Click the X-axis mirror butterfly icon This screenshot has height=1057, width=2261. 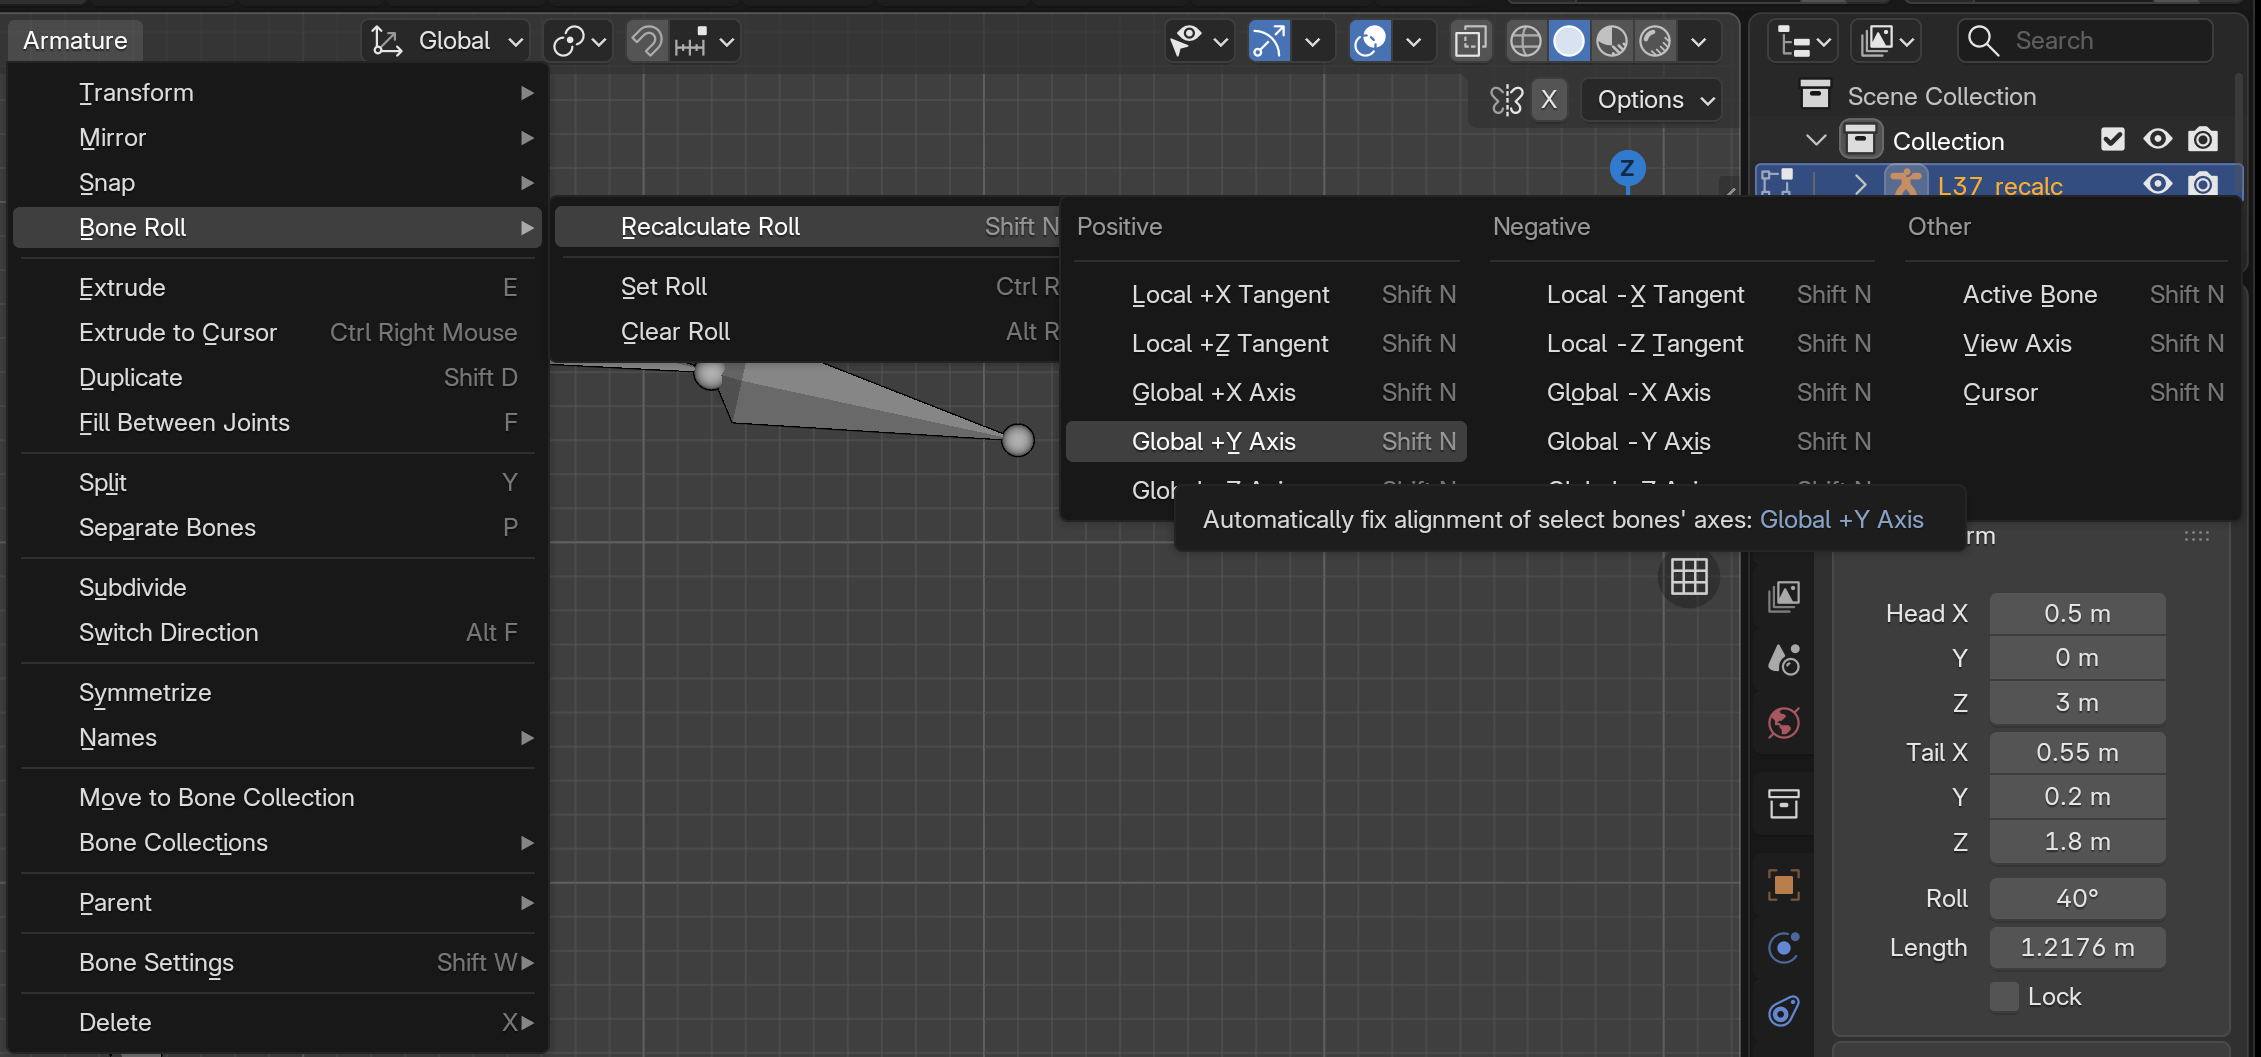pos(1506,100)
